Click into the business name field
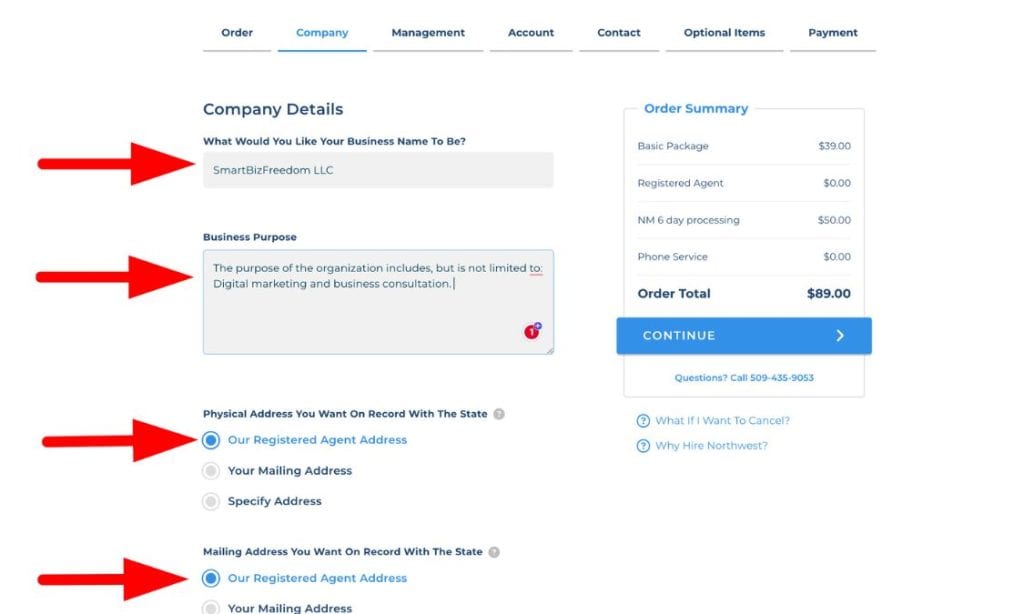This screenshot has width=1024, height=614. coord(378,170)
